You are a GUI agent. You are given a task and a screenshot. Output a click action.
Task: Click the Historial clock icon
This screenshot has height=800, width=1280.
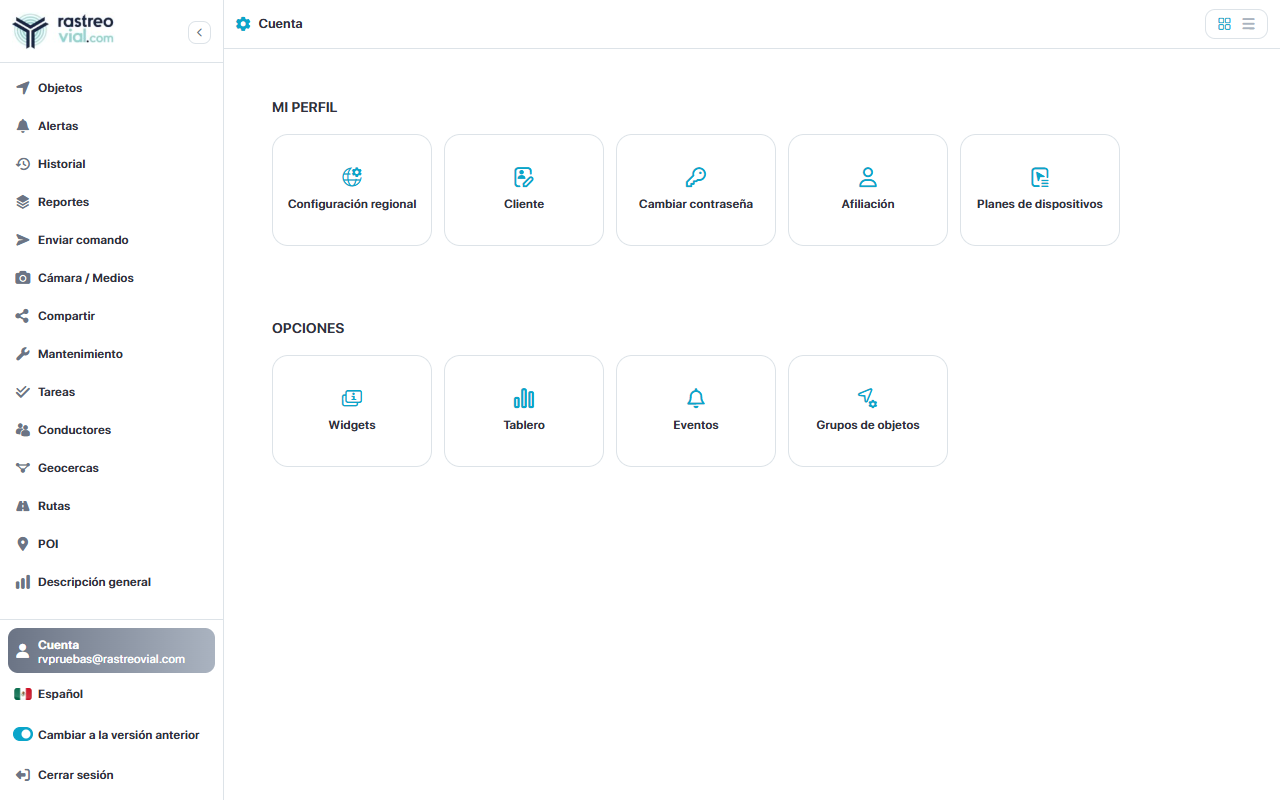point(23,164)
